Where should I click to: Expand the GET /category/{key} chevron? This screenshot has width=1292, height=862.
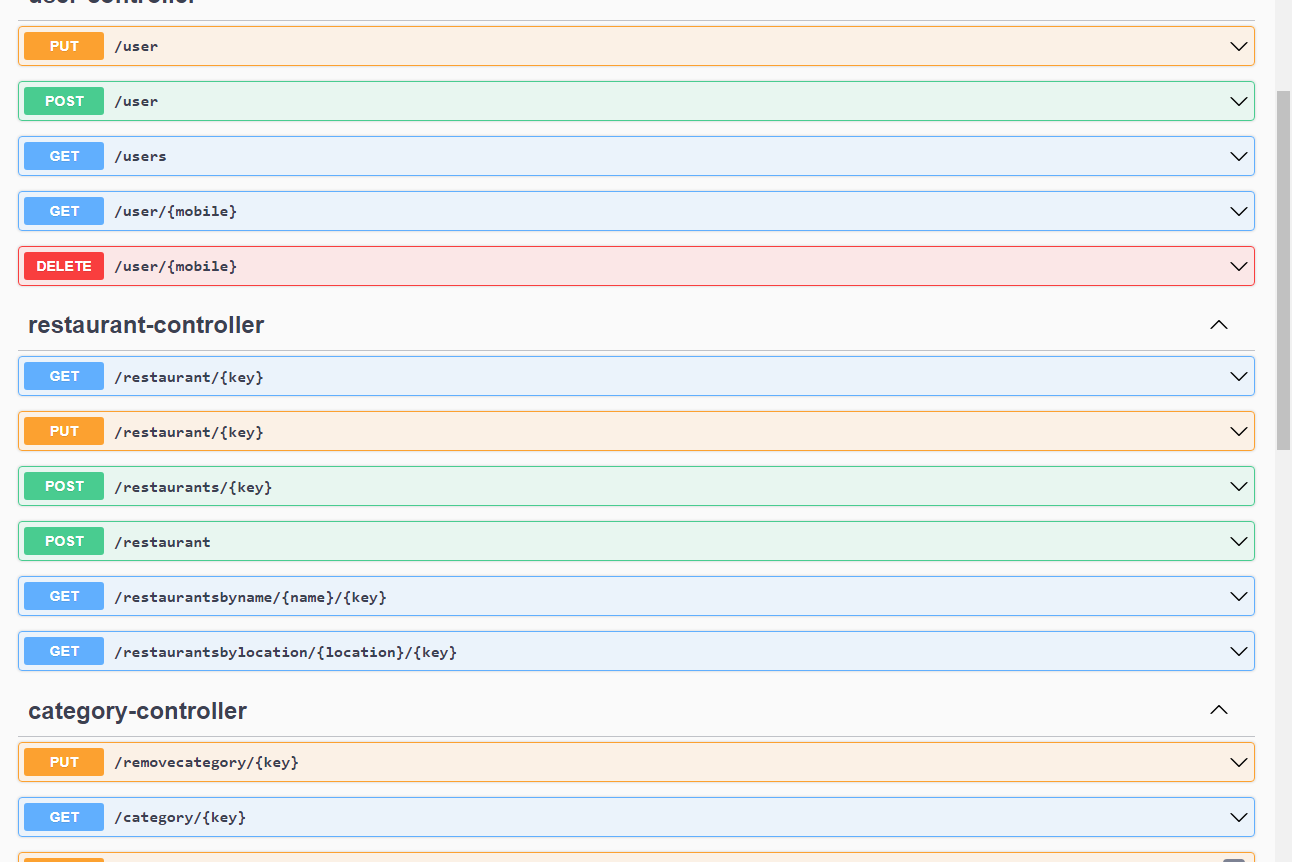(1239, 817)
